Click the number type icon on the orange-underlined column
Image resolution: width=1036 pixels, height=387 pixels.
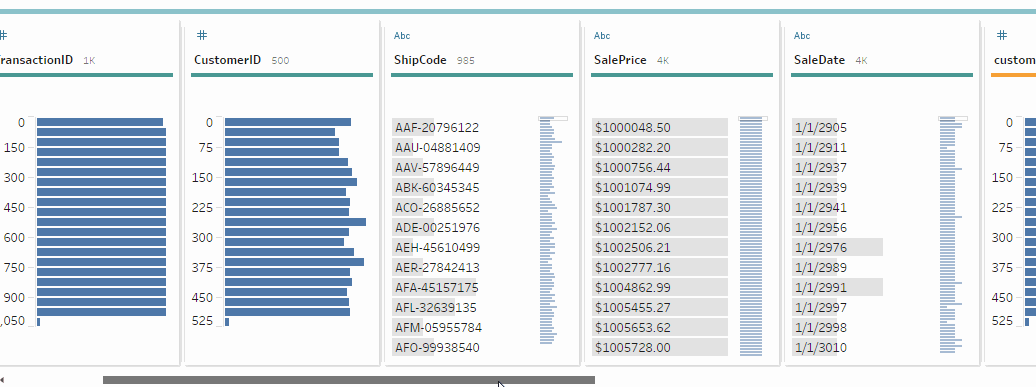point(1002,35)
